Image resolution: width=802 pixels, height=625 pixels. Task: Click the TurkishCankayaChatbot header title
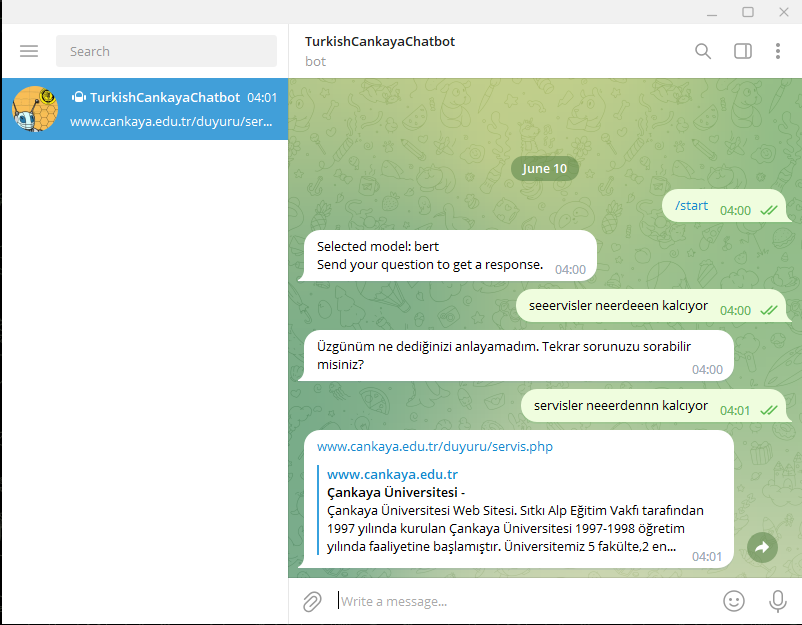[x=379, y=41]
